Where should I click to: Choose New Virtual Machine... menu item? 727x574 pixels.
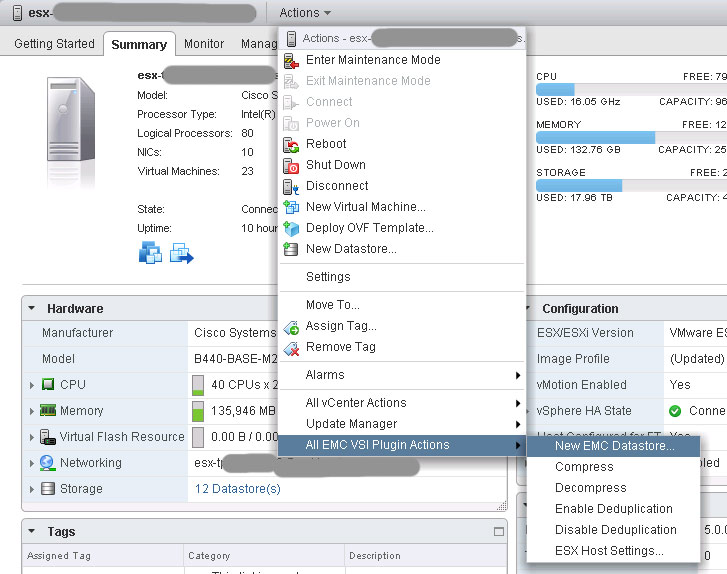pyautogui.click(x=402, y=207)
